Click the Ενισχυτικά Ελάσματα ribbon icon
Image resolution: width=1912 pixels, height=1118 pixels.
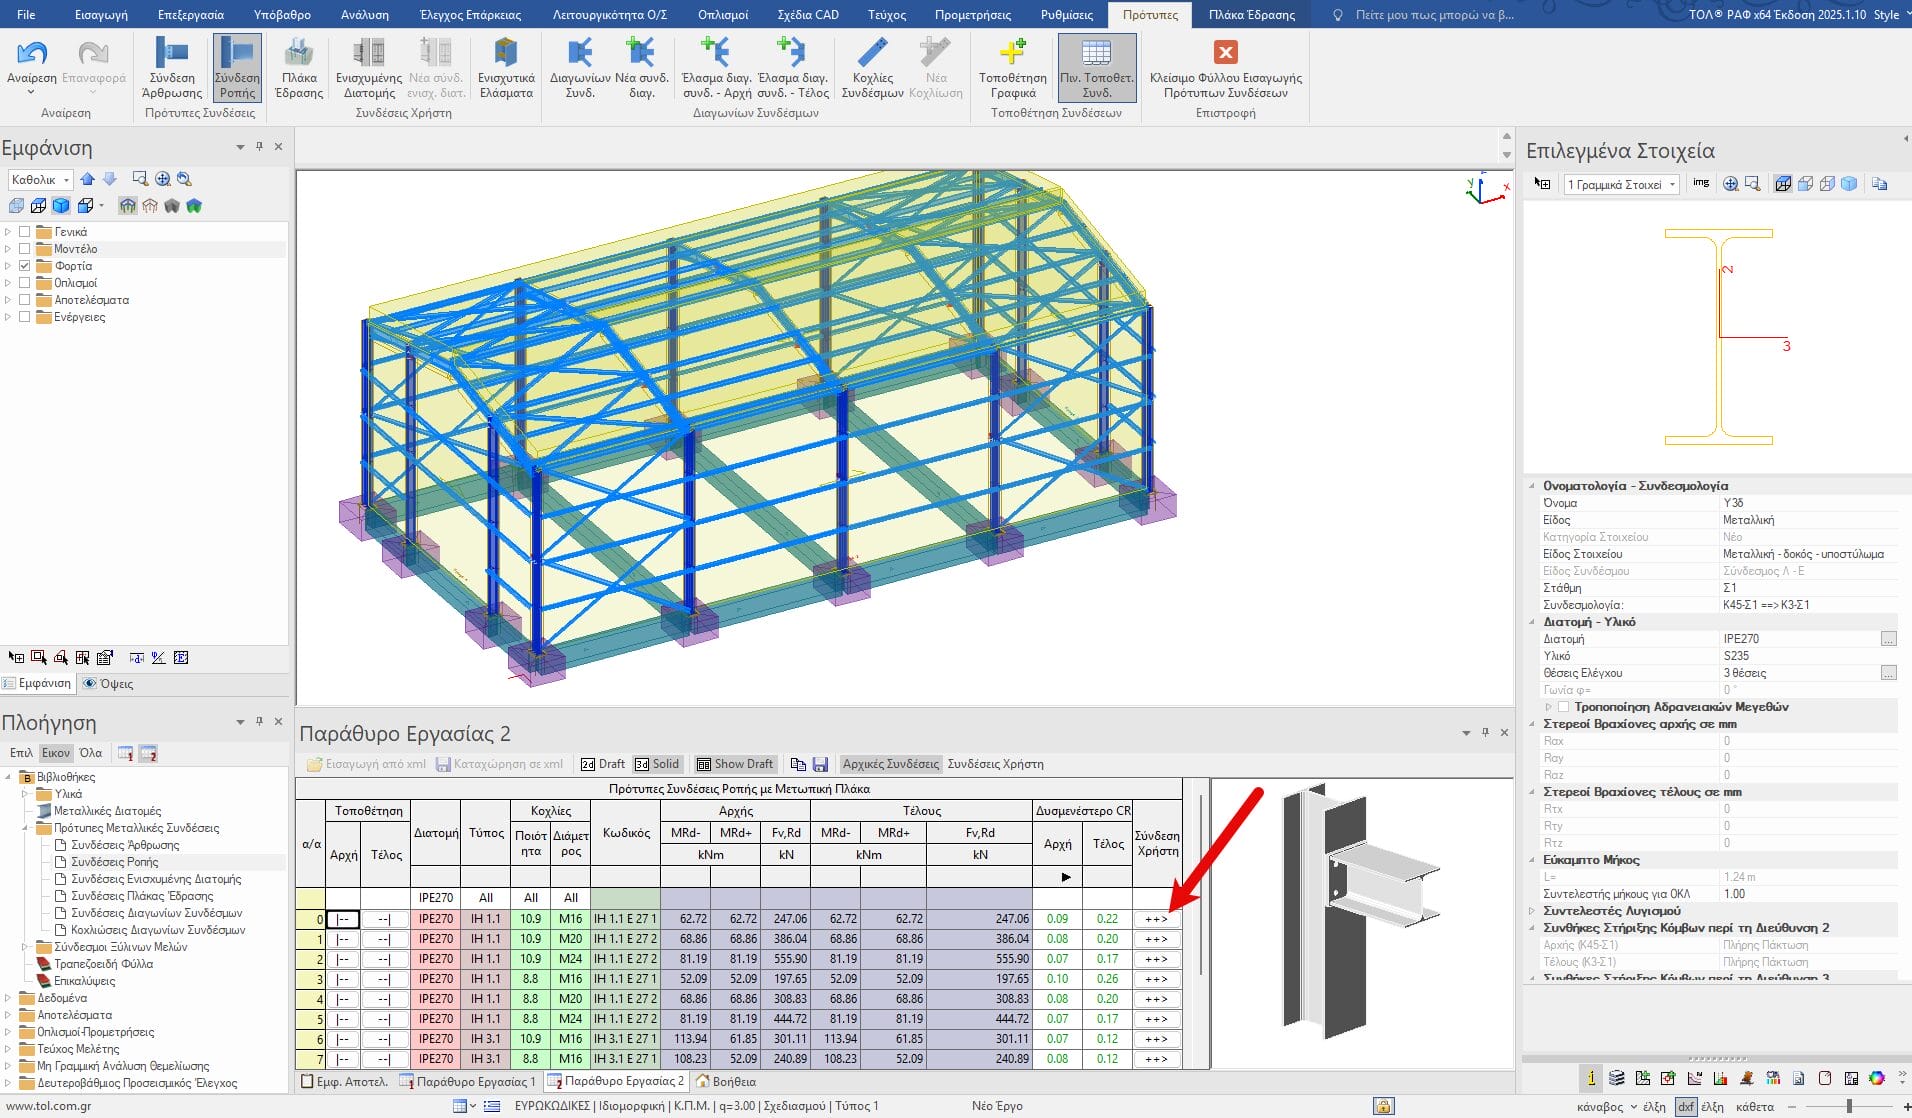coord(506,56)
